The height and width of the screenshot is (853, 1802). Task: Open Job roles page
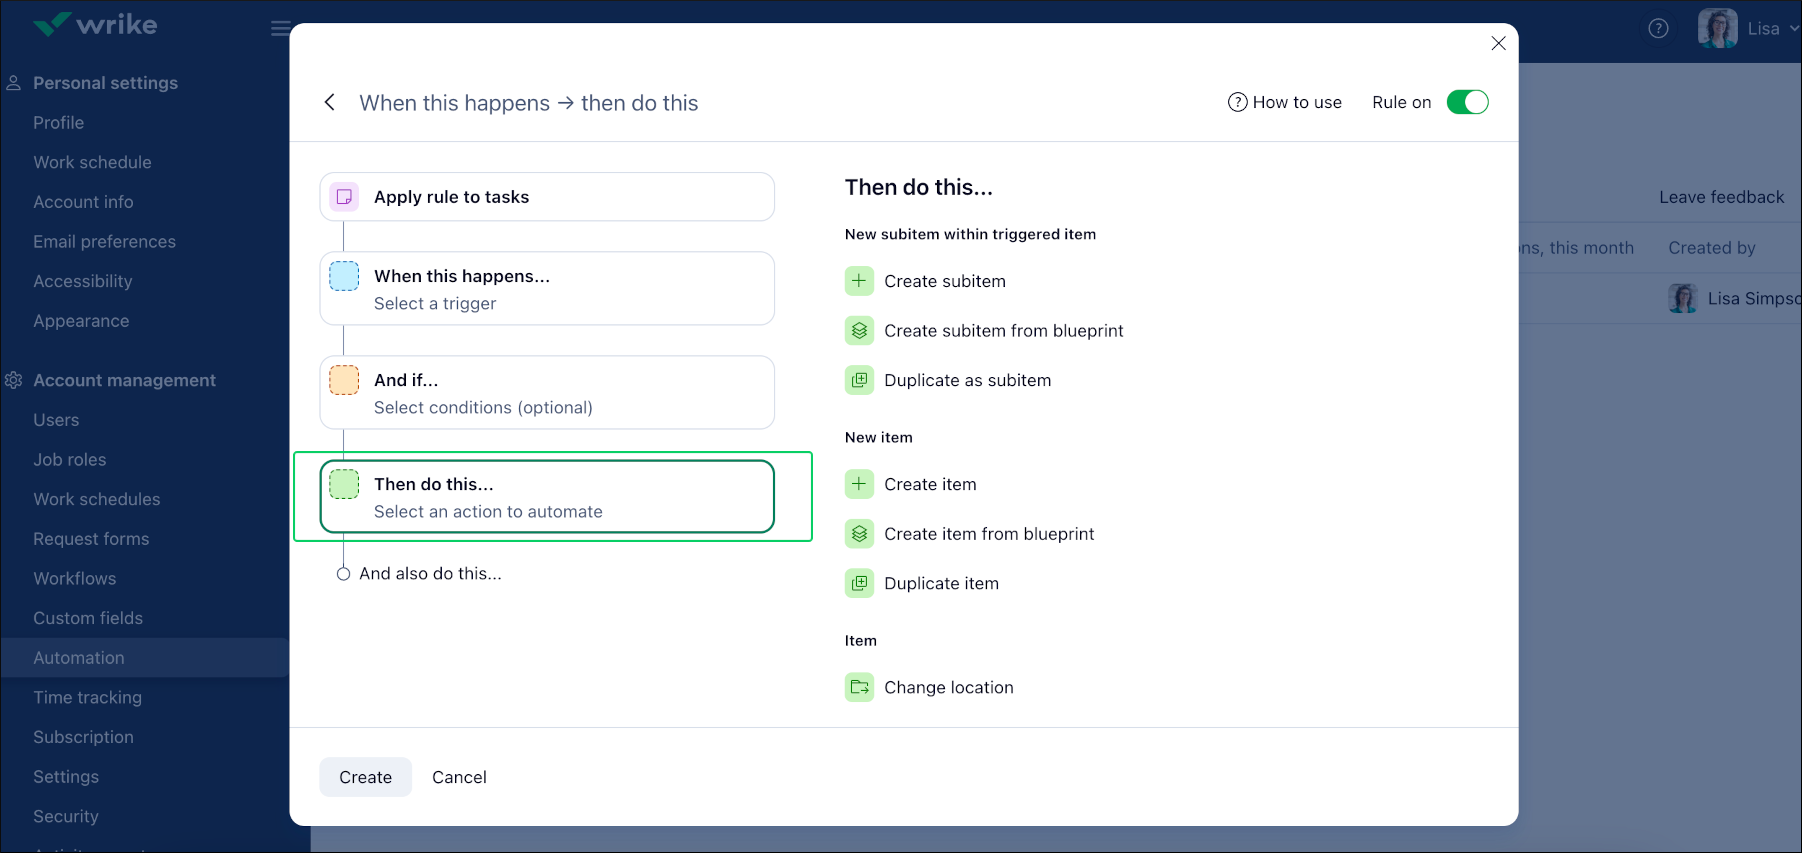[x=69, y=460]
